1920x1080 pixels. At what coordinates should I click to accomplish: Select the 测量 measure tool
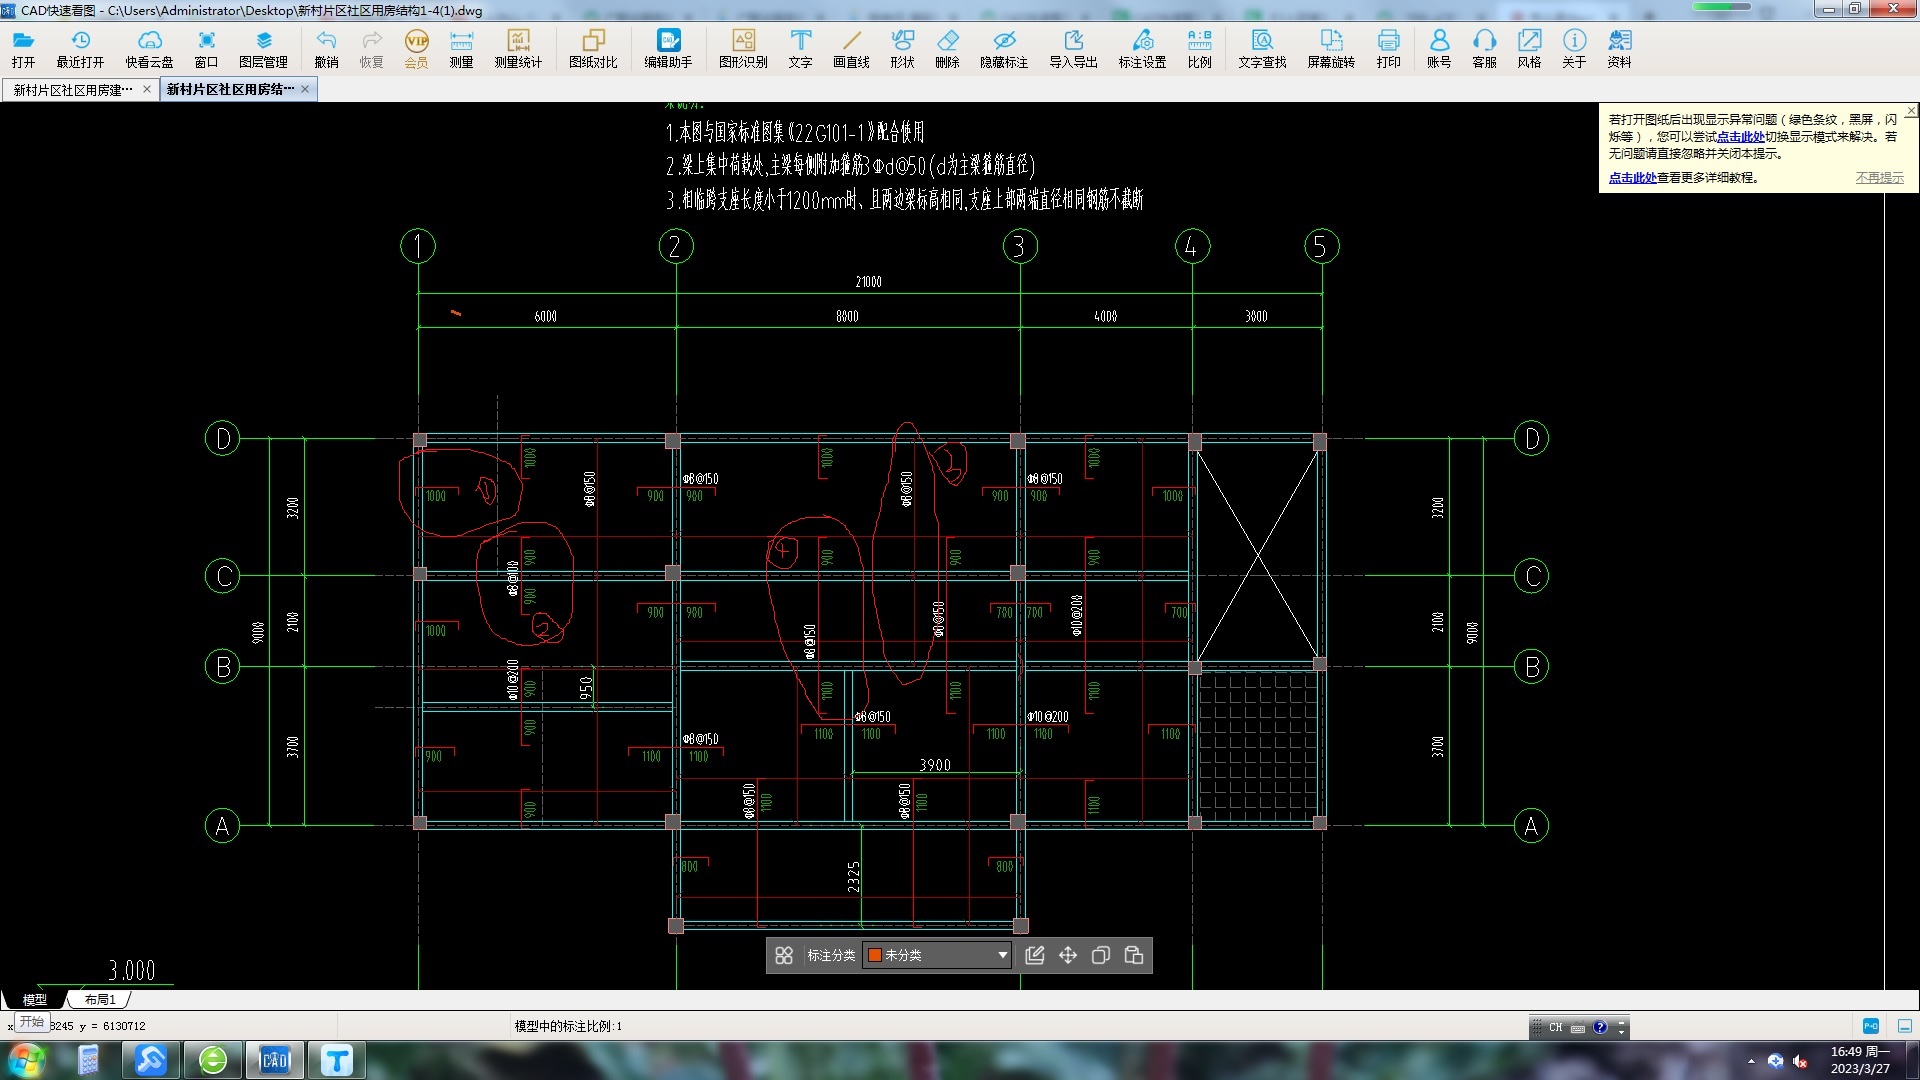(x=461, y=48)
